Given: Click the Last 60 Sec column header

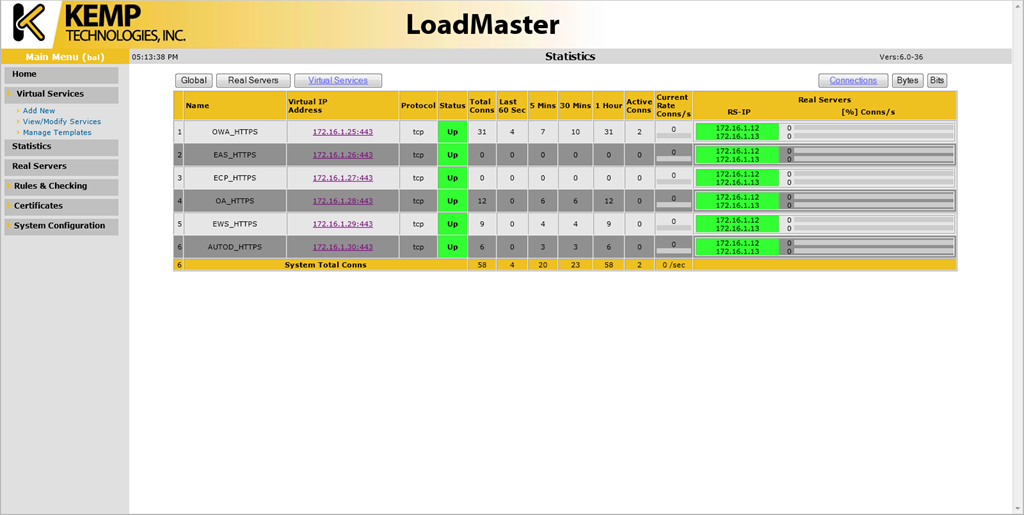Looking at the screenshot, I should click(512, 106).
